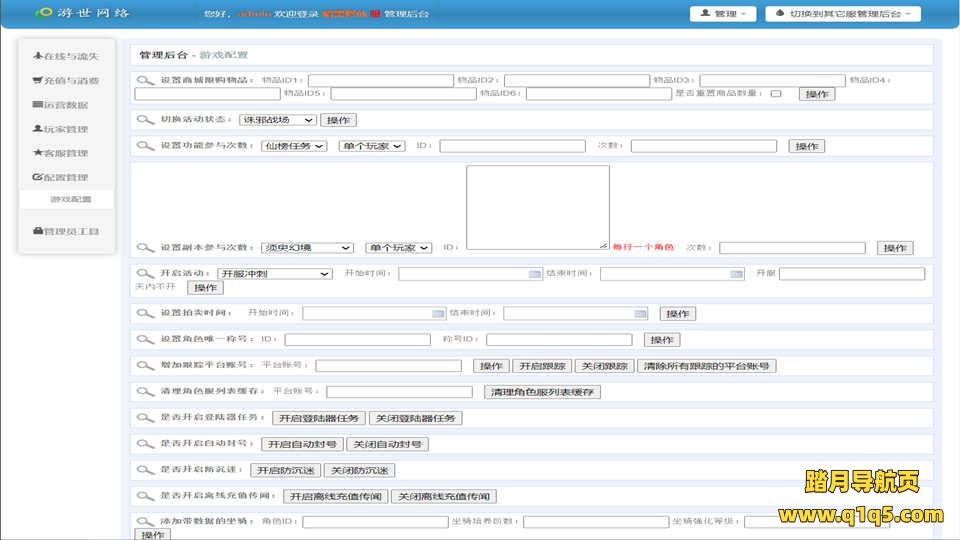Click the 清理角色服列表缓存 button
Image resolution: width=960 pixels, height=540 pixels.
click(x=542, y=392)
